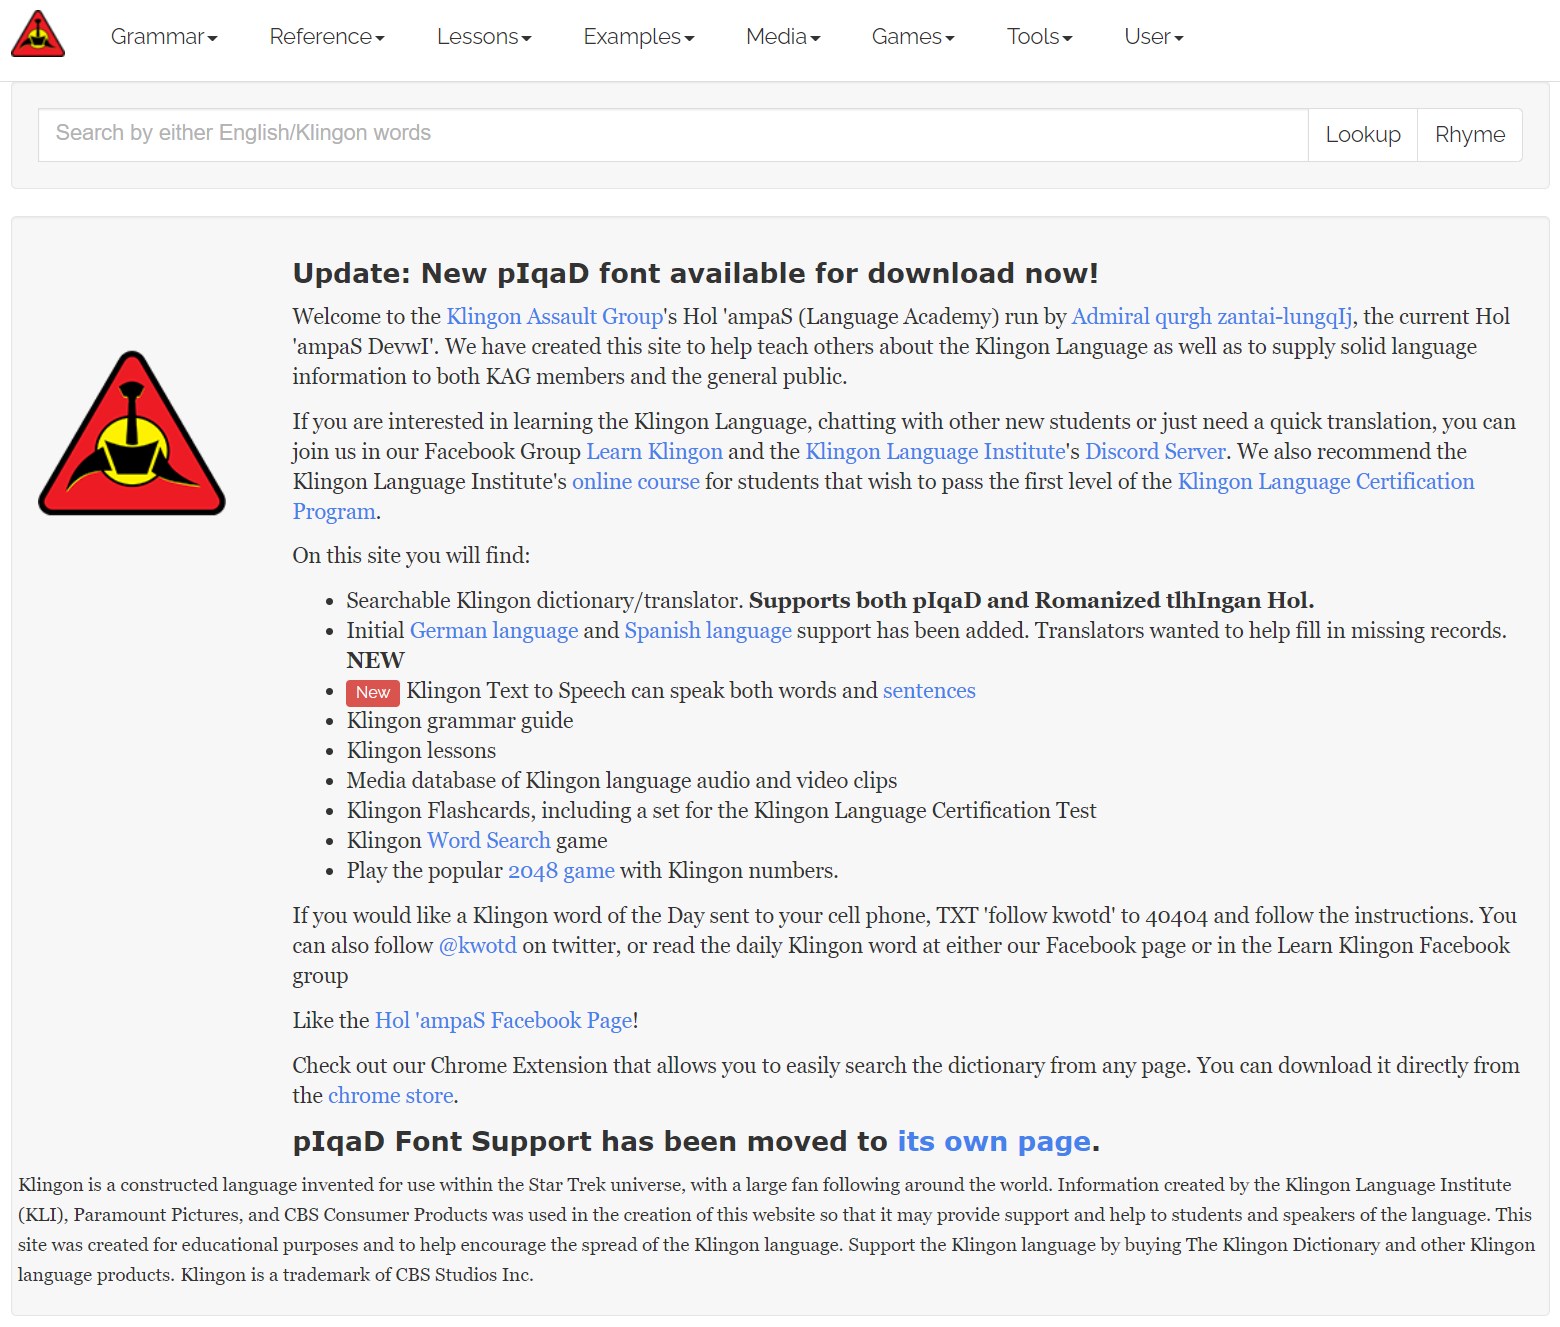
Task: Click the large Klingon trefoil emblem image
Action: point(132,433)
